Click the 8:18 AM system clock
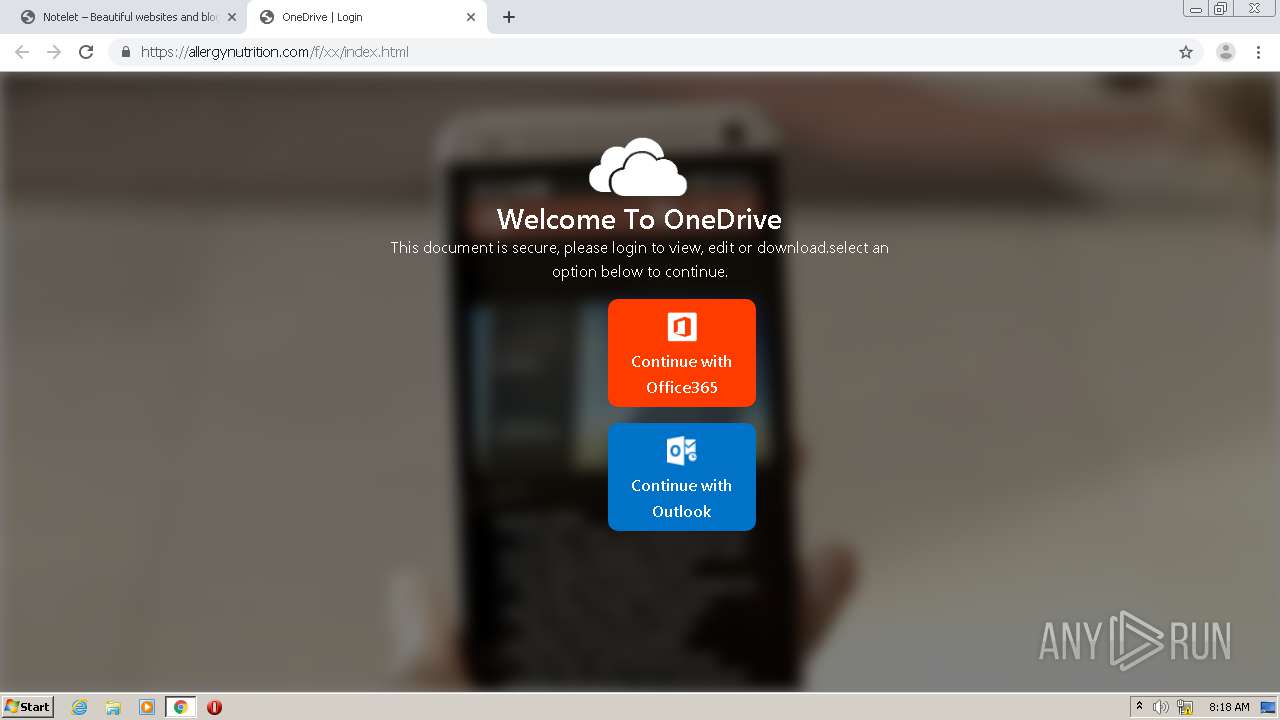Viewport: 1280px width, 720px height. (1229, 707)
